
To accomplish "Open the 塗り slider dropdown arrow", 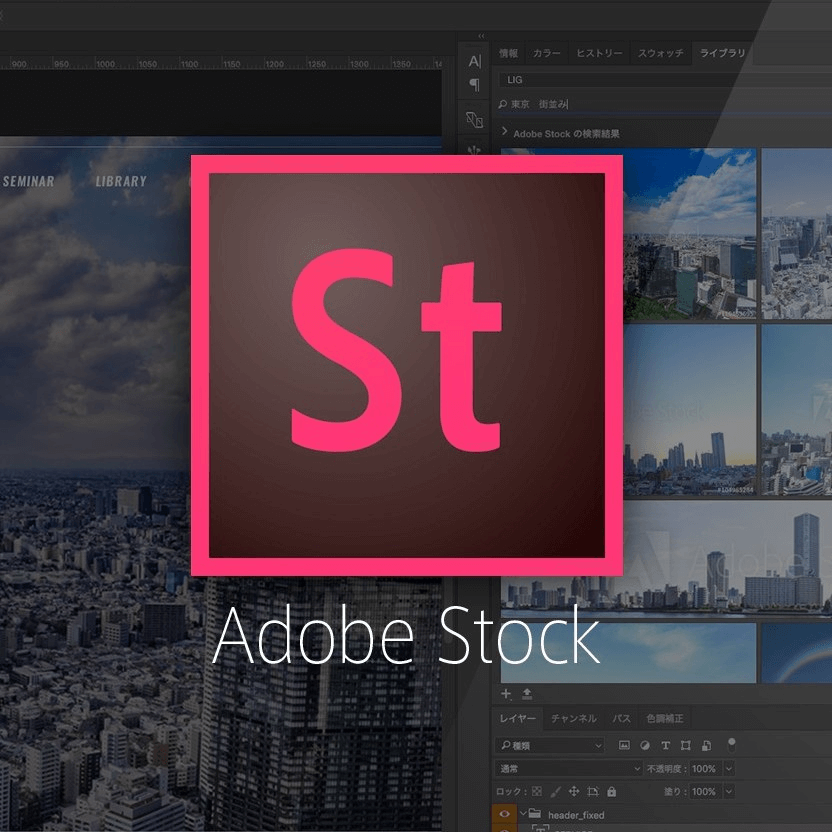I will (x=729, y=791).
